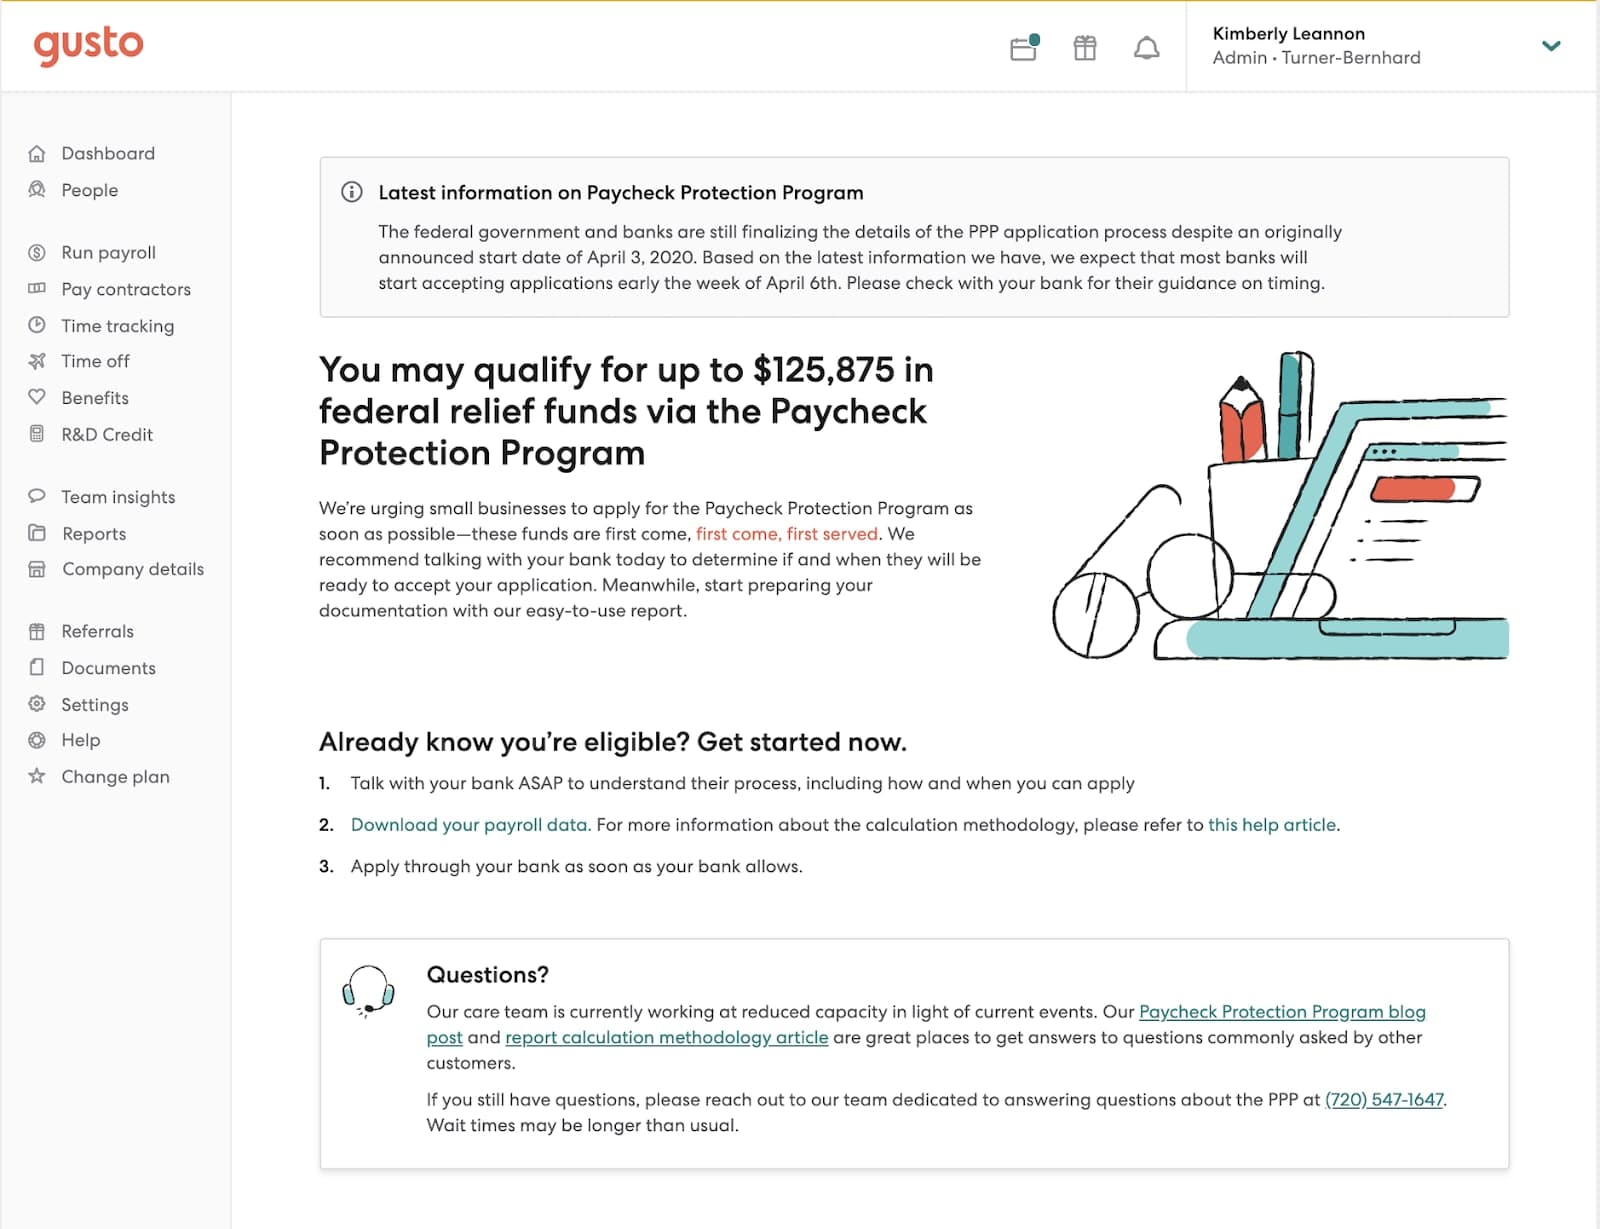Screen dimensions: 1600x1229
Task: Open the Documents sidebar item
Action: 109,668
